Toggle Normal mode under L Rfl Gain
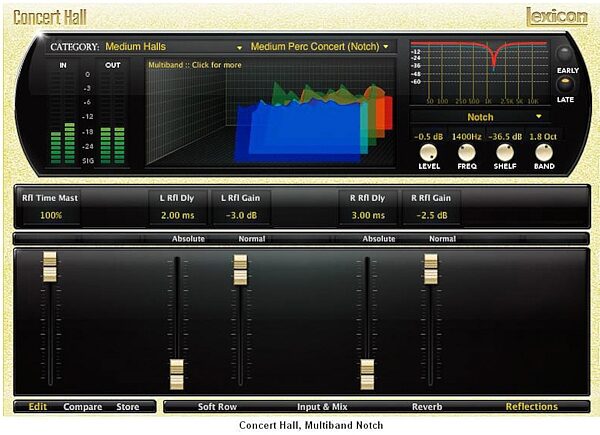This screenshot has width=600, height=435. coord(252,239)
